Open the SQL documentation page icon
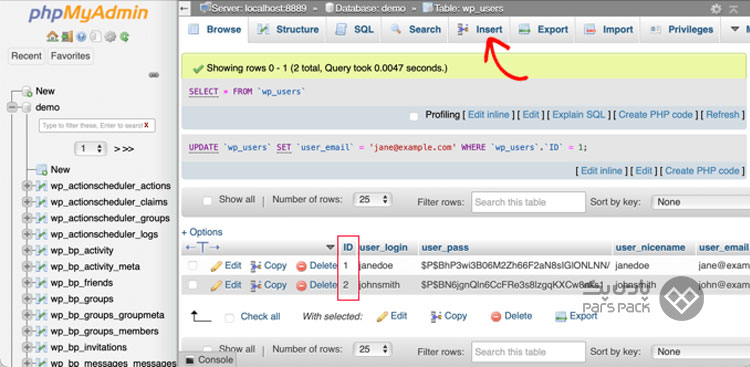 pos(96,36)
